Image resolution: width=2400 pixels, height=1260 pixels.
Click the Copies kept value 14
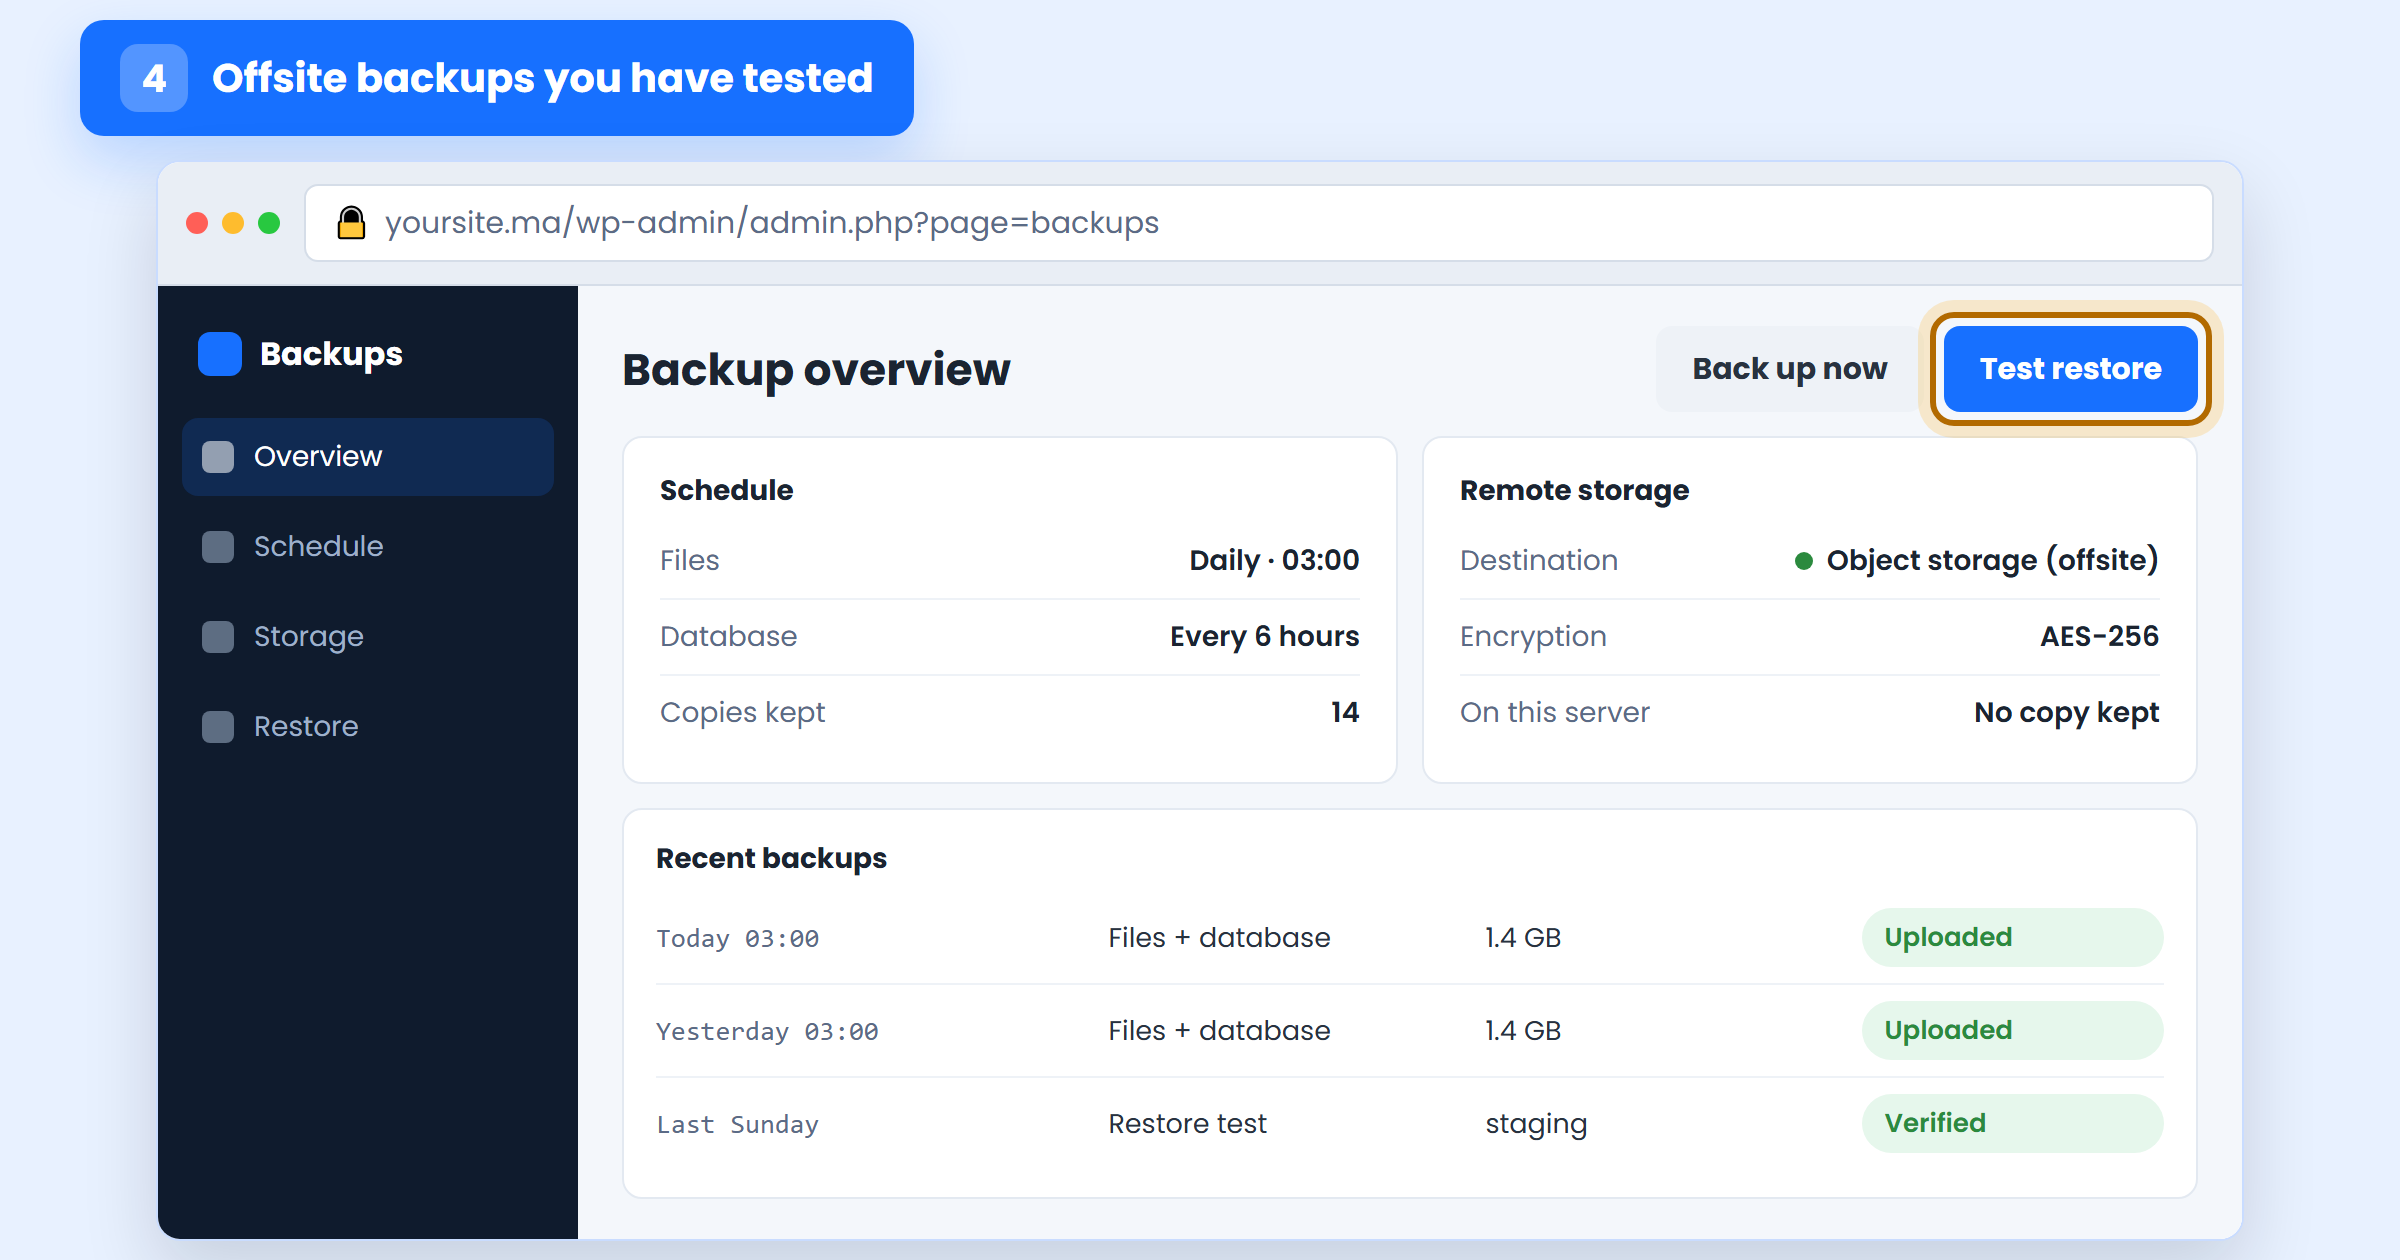[1345, 712]
